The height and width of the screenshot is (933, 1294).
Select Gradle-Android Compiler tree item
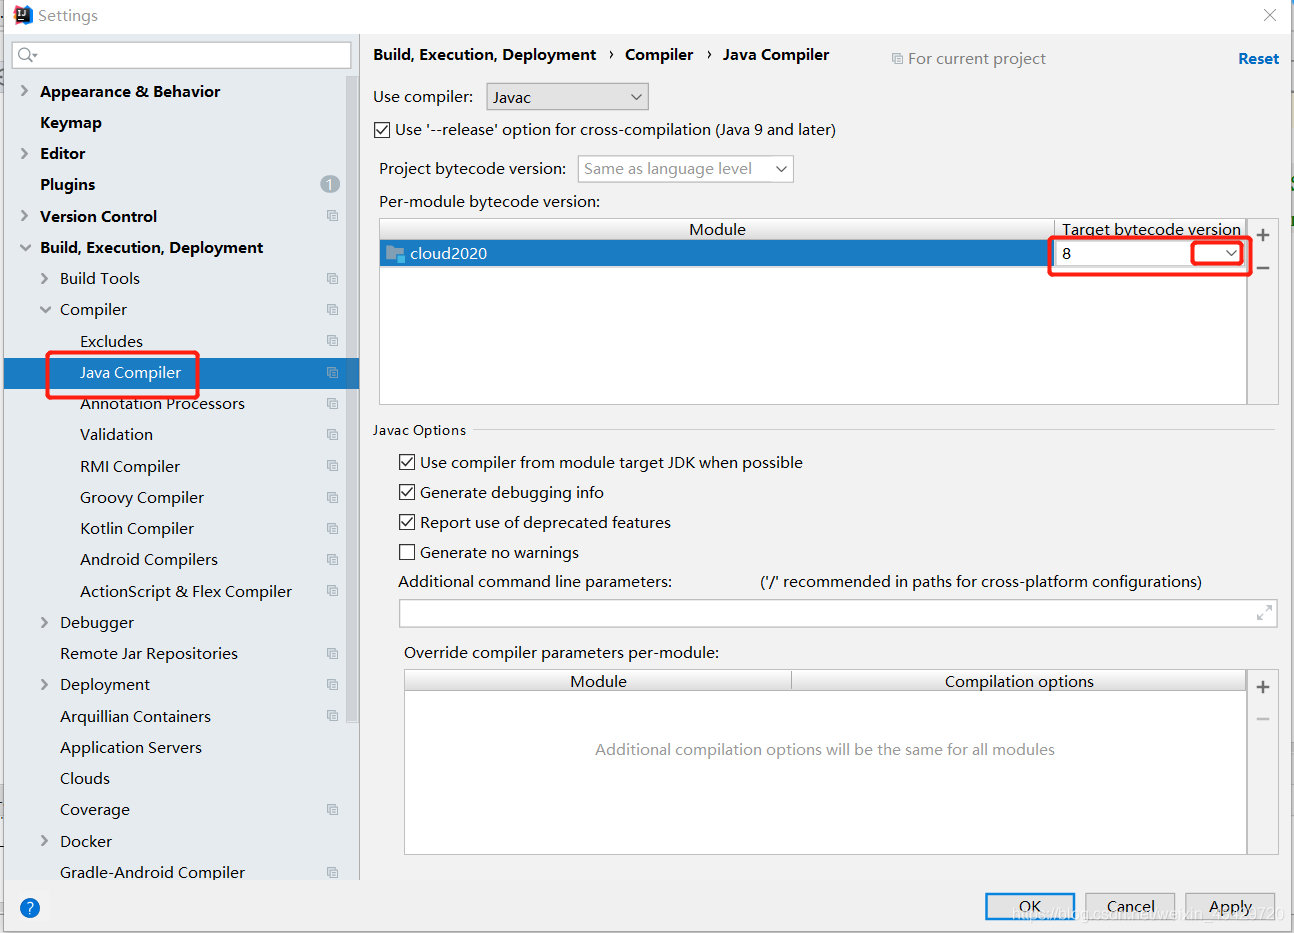[x=152, y=872]
